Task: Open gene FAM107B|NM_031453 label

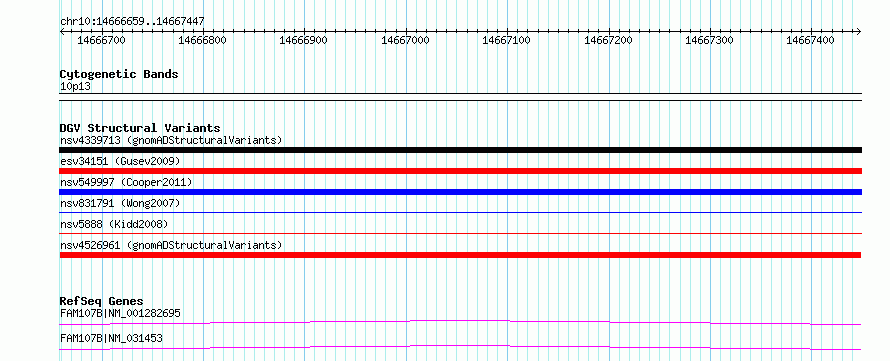Action: point(111,338)
